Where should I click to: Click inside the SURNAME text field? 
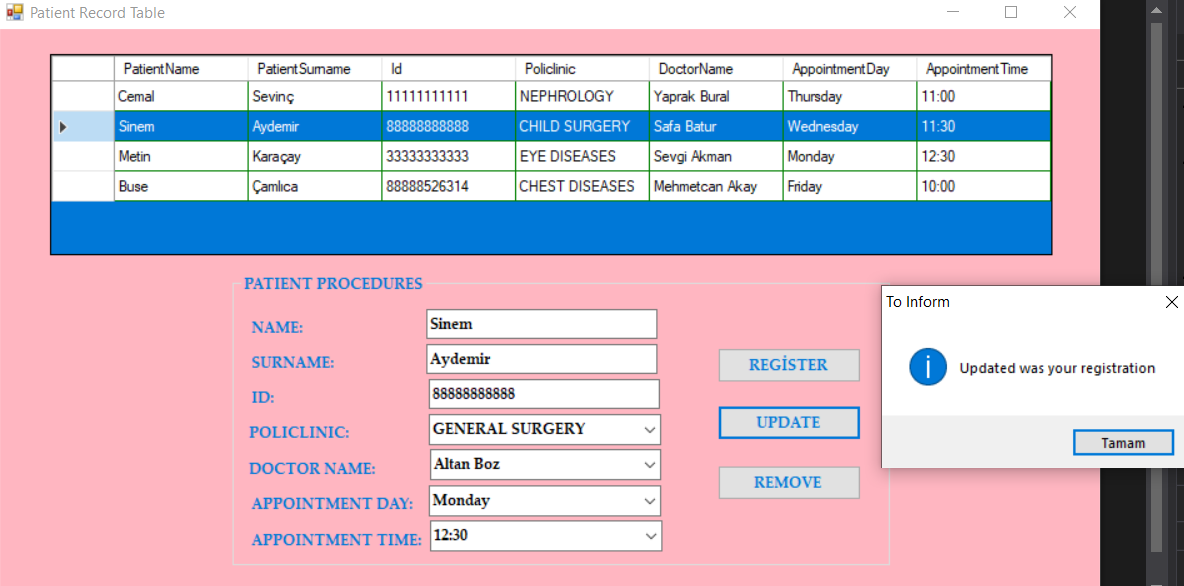tap(541, 358)
